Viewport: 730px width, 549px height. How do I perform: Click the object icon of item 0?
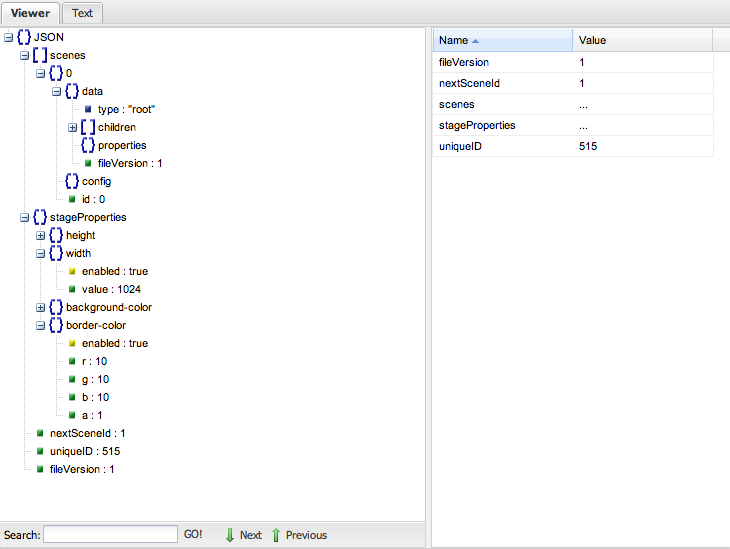tap(56, 73)
